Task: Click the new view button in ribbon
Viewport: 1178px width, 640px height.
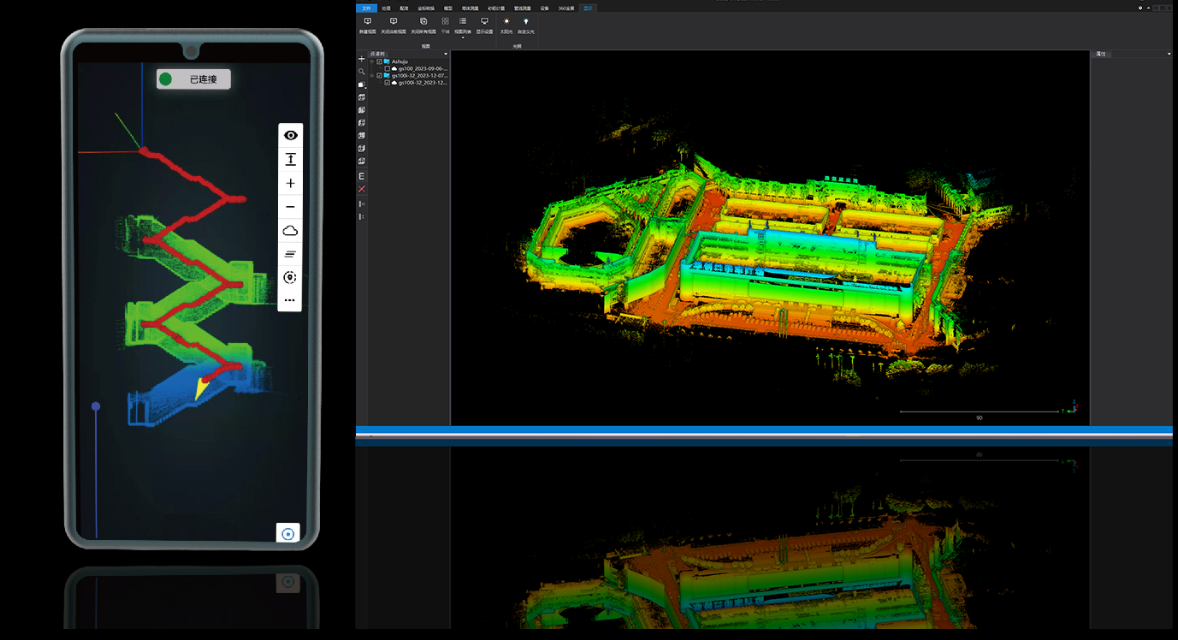Action: 367,25
